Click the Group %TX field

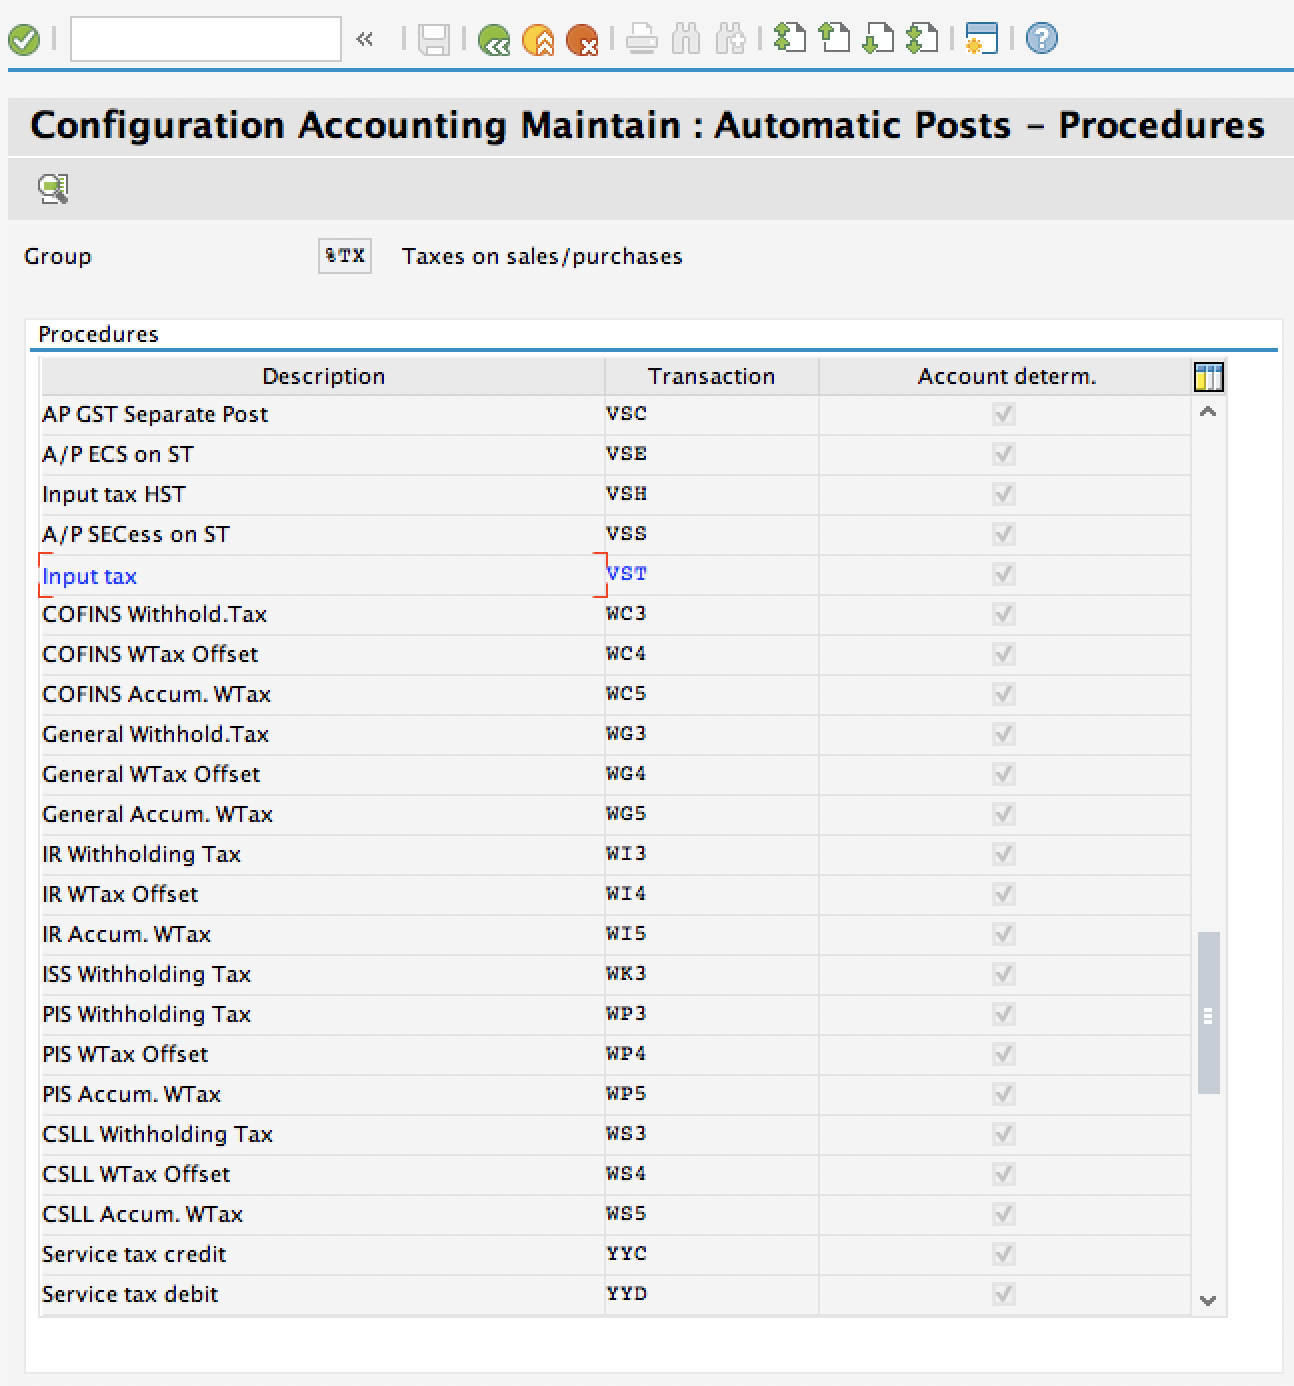coord(345,256)
